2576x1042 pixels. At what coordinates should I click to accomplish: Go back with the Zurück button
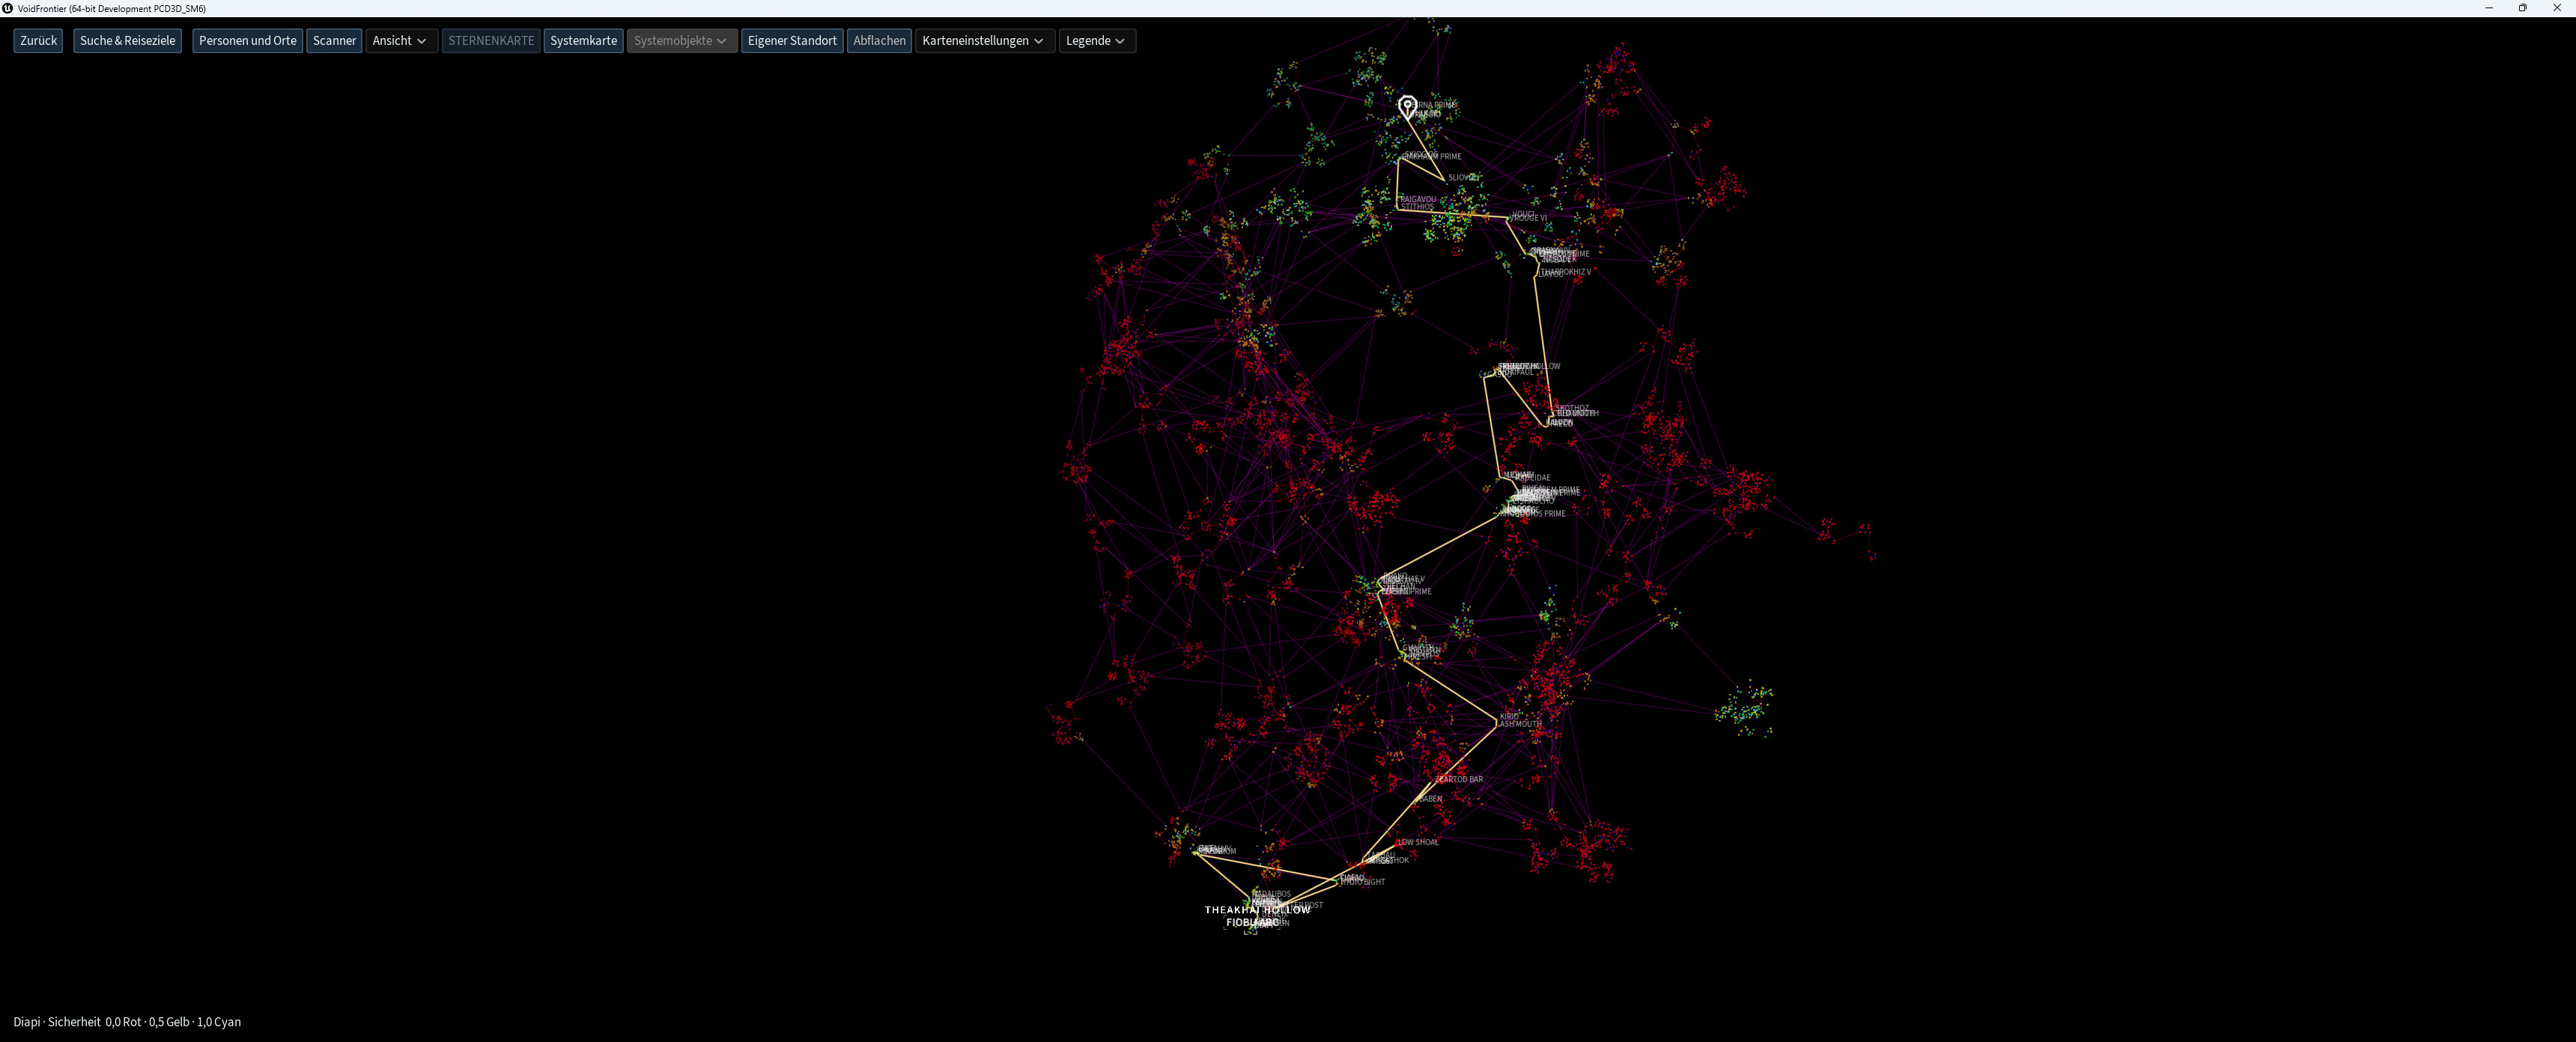pyautogui.click(x=38, y=41)
